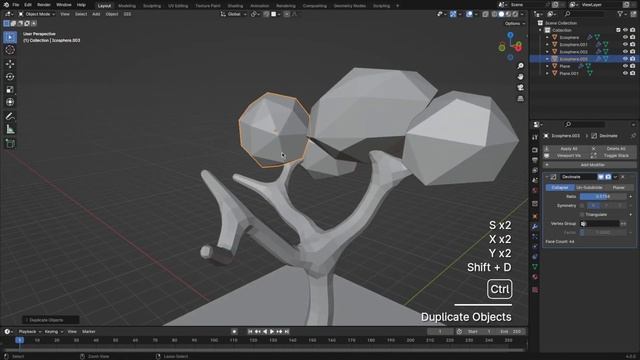This screenshot has height=360, width=640.
Task: Open the Output properties tab
Action: click(535, 160)
